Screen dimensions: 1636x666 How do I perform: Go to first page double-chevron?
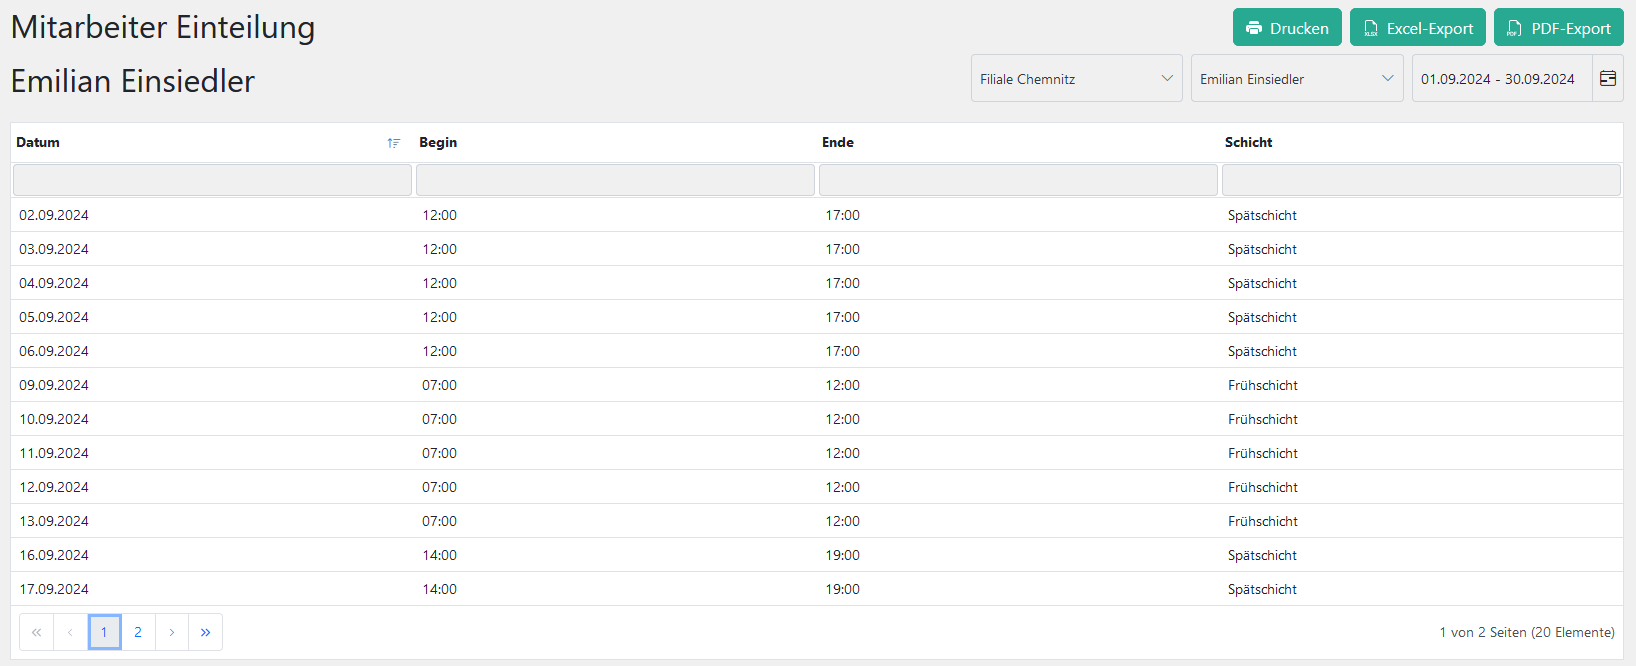click(x=36, y=632)
